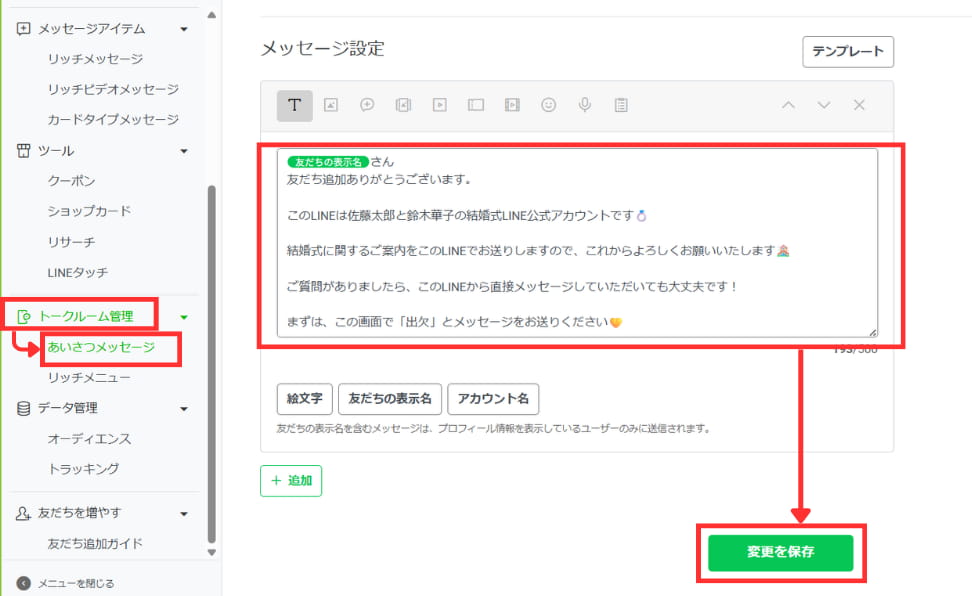Click the ツール label
The width and height of the screenshot is (972, 596).
click(56, 151)
